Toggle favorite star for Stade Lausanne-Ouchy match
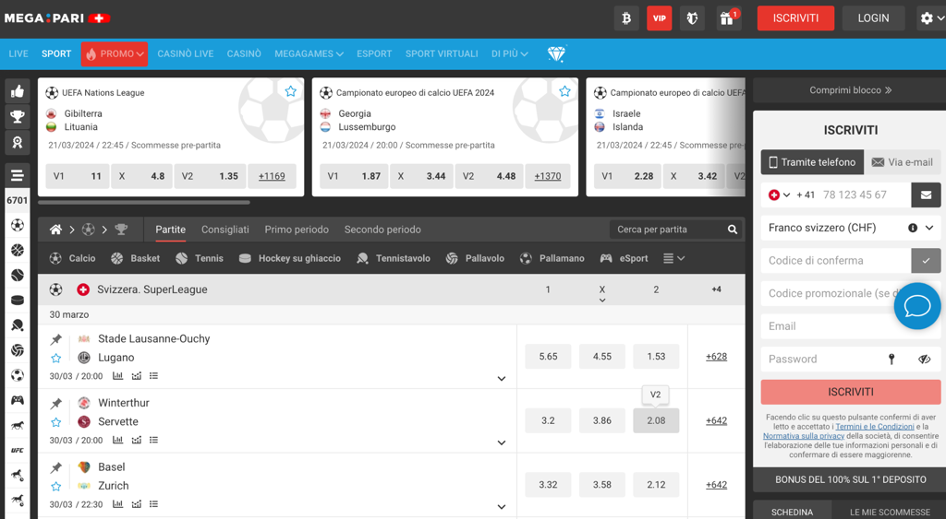 click(56, 358)
